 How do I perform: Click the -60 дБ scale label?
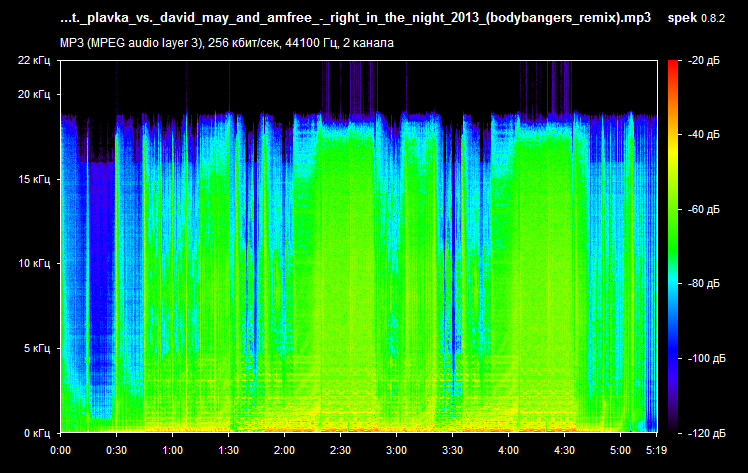point(704,209)
